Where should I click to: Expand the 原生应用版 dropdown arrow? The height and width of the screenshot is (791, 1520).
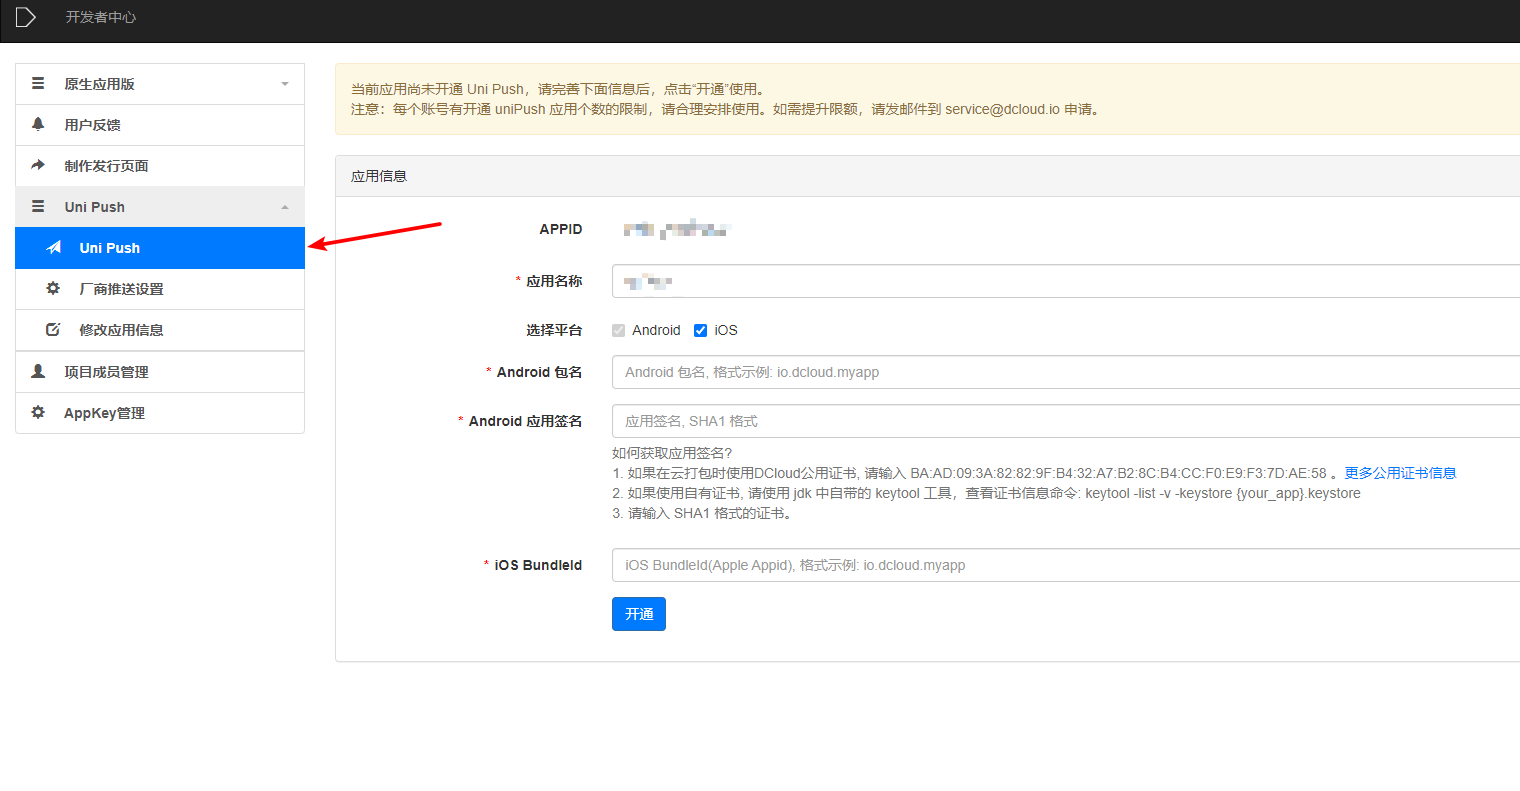tap(285, 84)
